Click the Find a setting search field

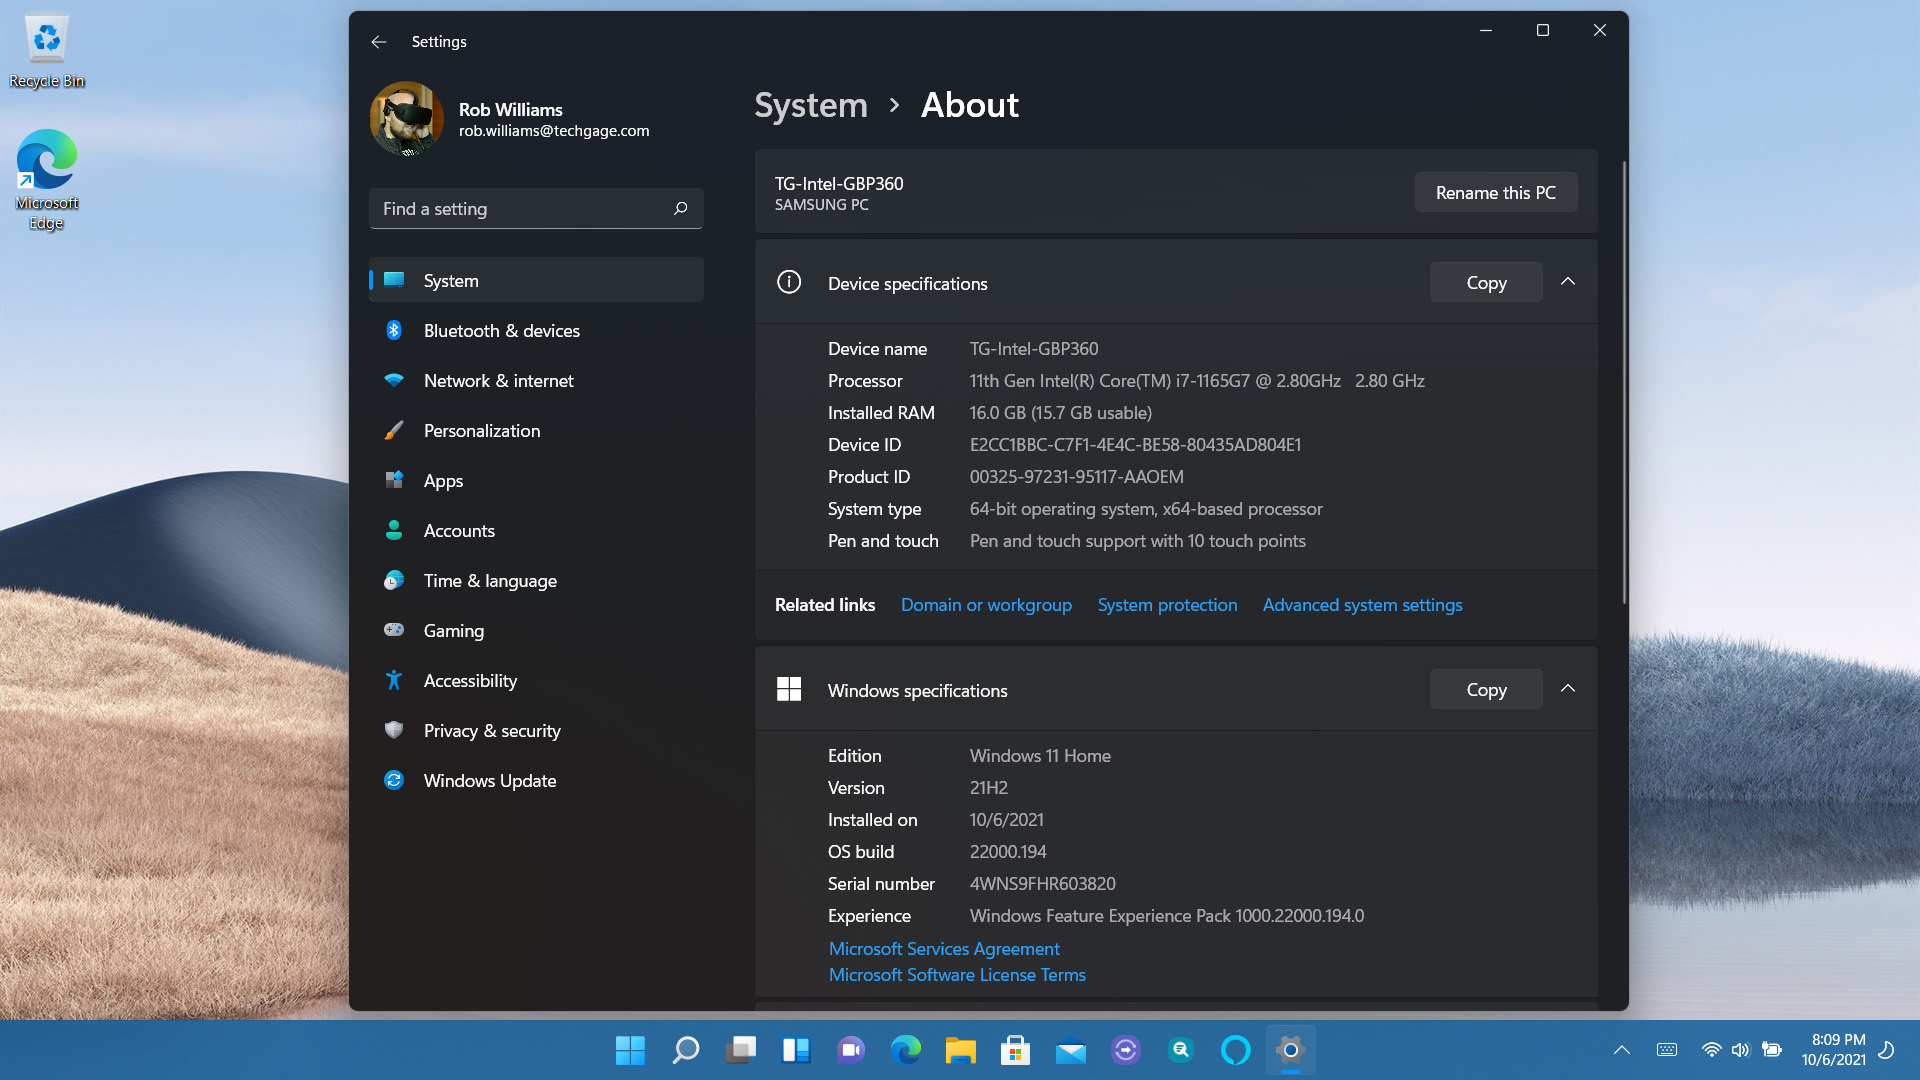point(520,209)
